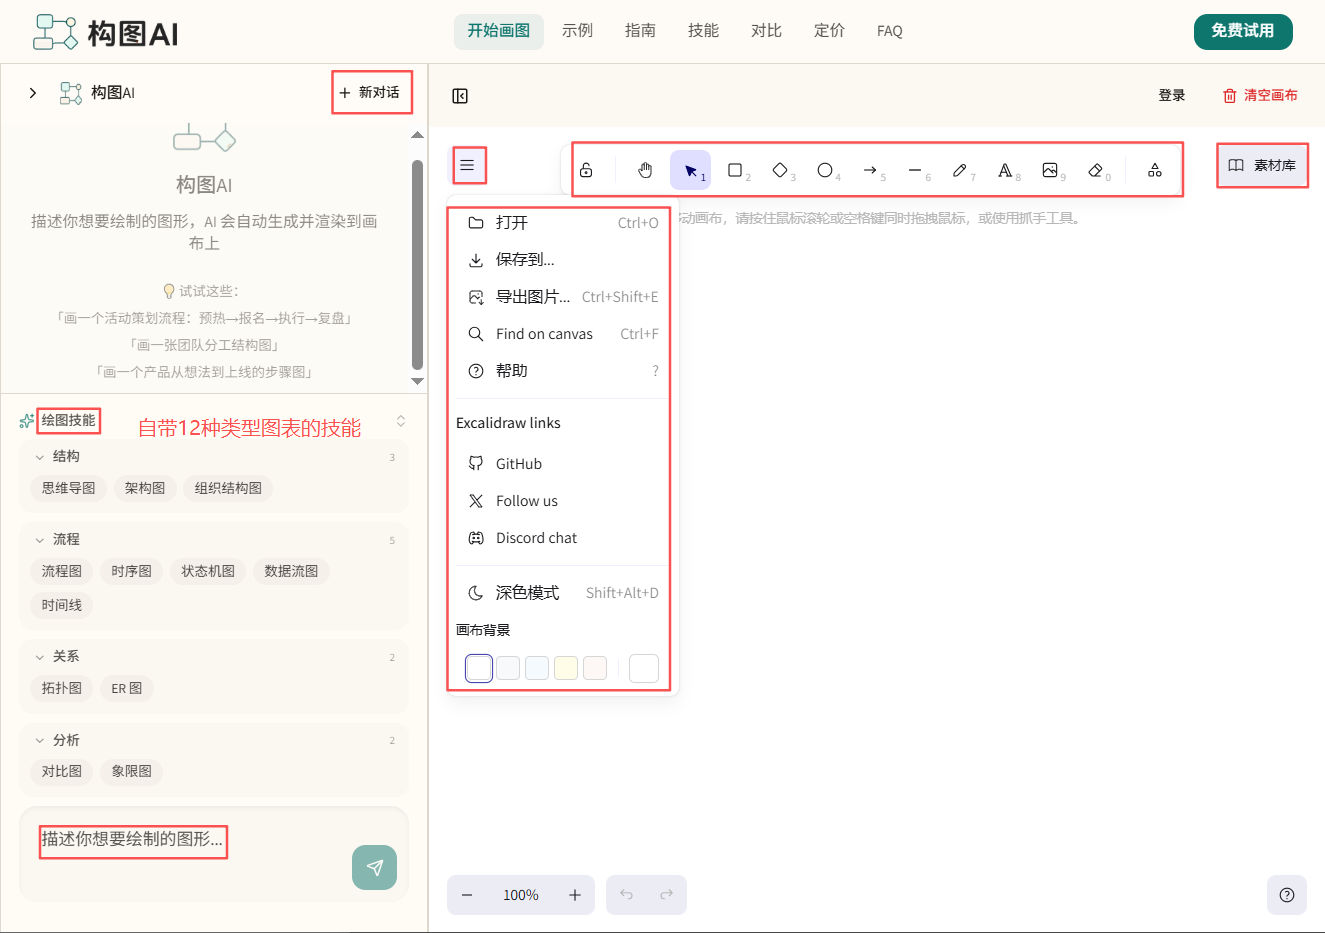Select the 架构图 skill chip
The image size is (1325, 933).
point(145,488)
